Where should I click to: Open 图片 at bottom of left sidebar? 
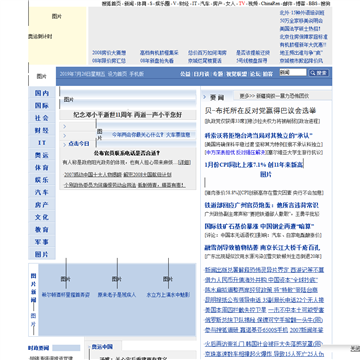click(42, 254)
